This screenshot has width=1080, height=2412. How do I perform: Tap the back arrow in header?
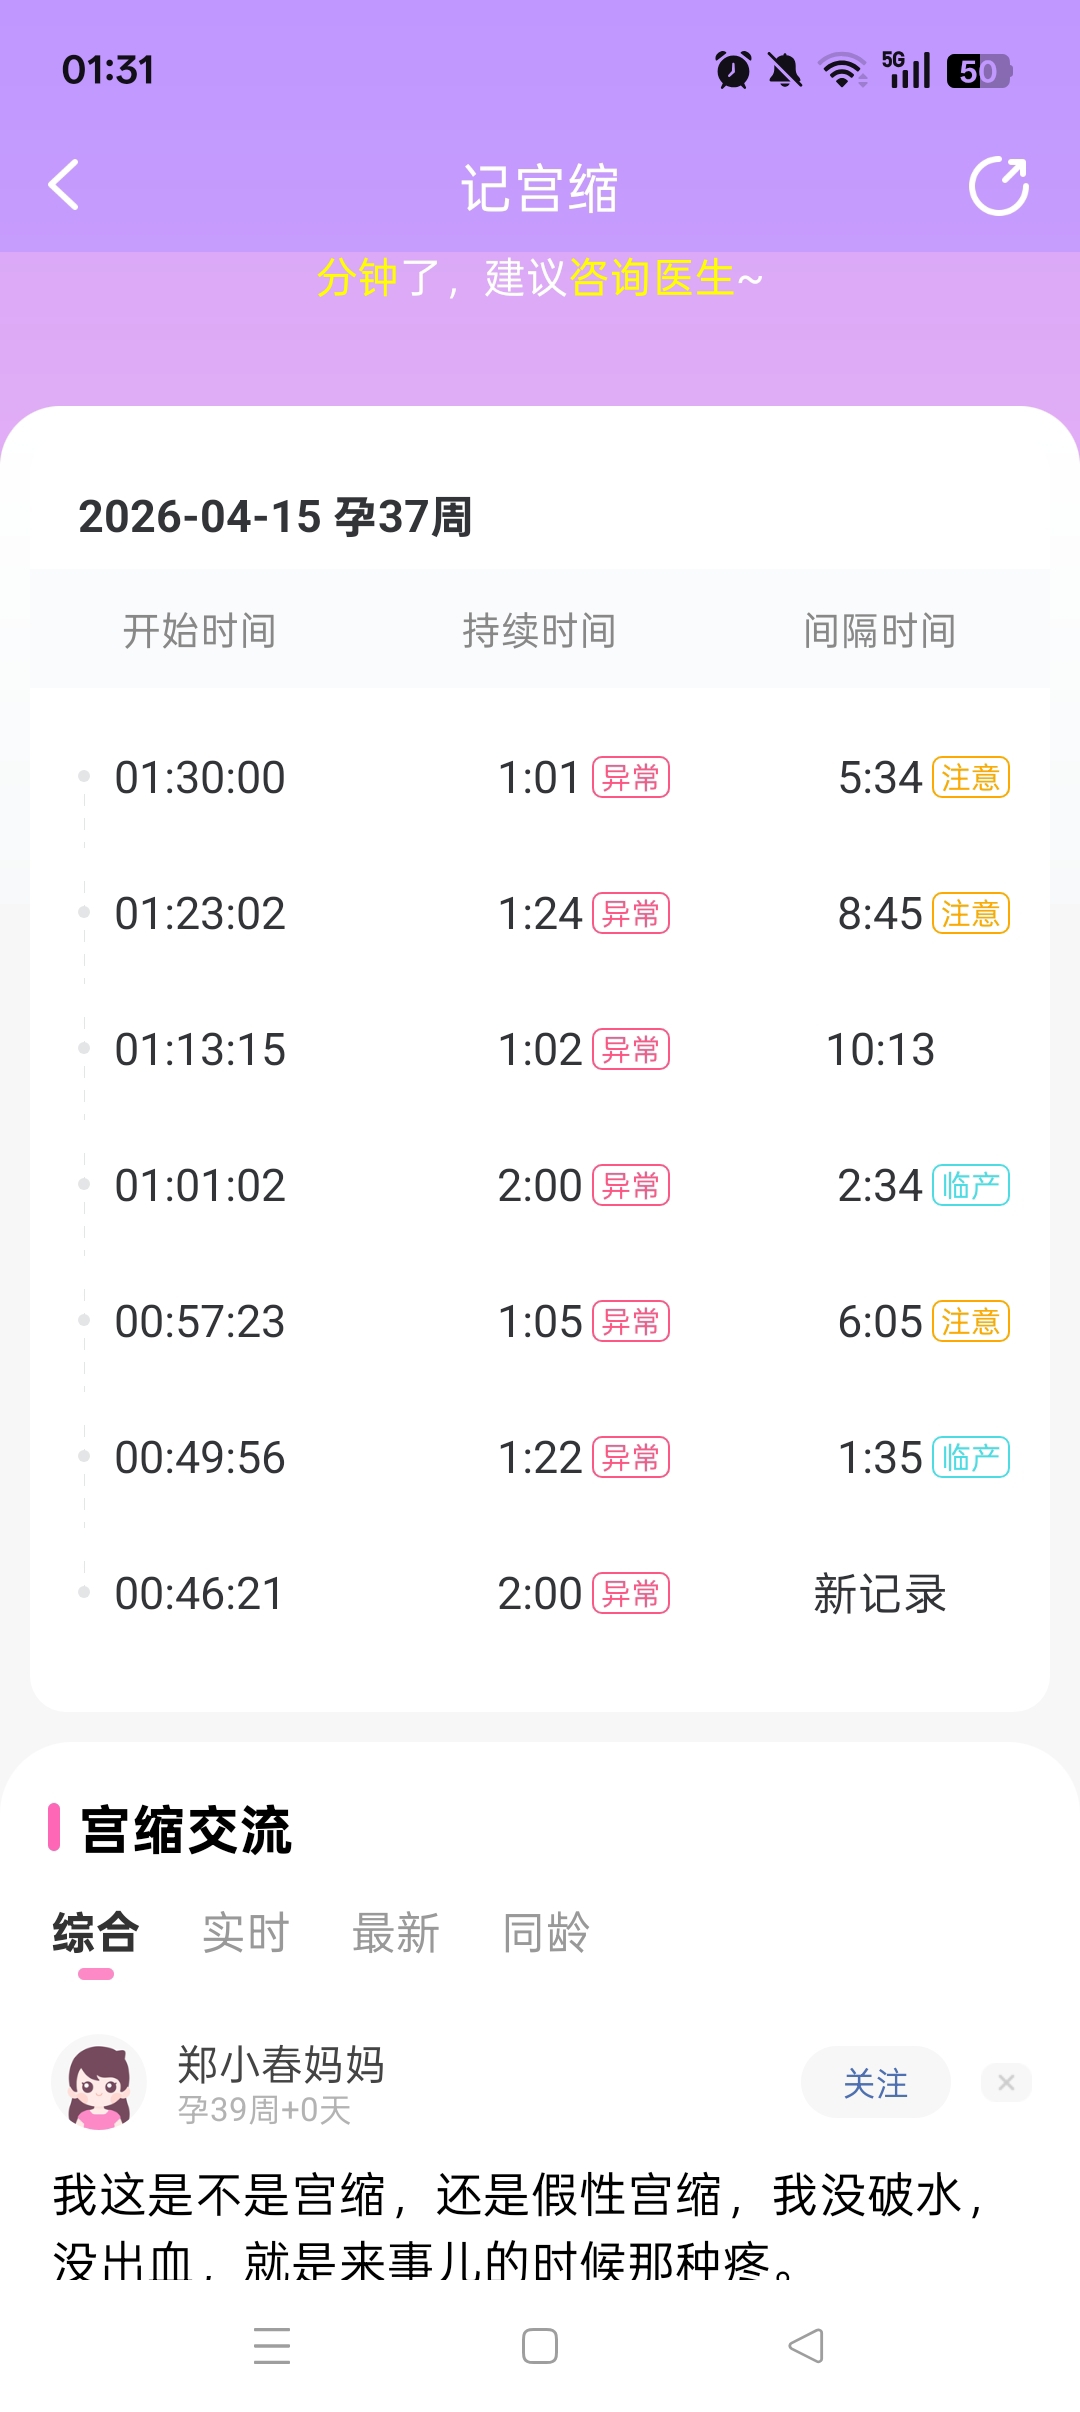point(64,186)
